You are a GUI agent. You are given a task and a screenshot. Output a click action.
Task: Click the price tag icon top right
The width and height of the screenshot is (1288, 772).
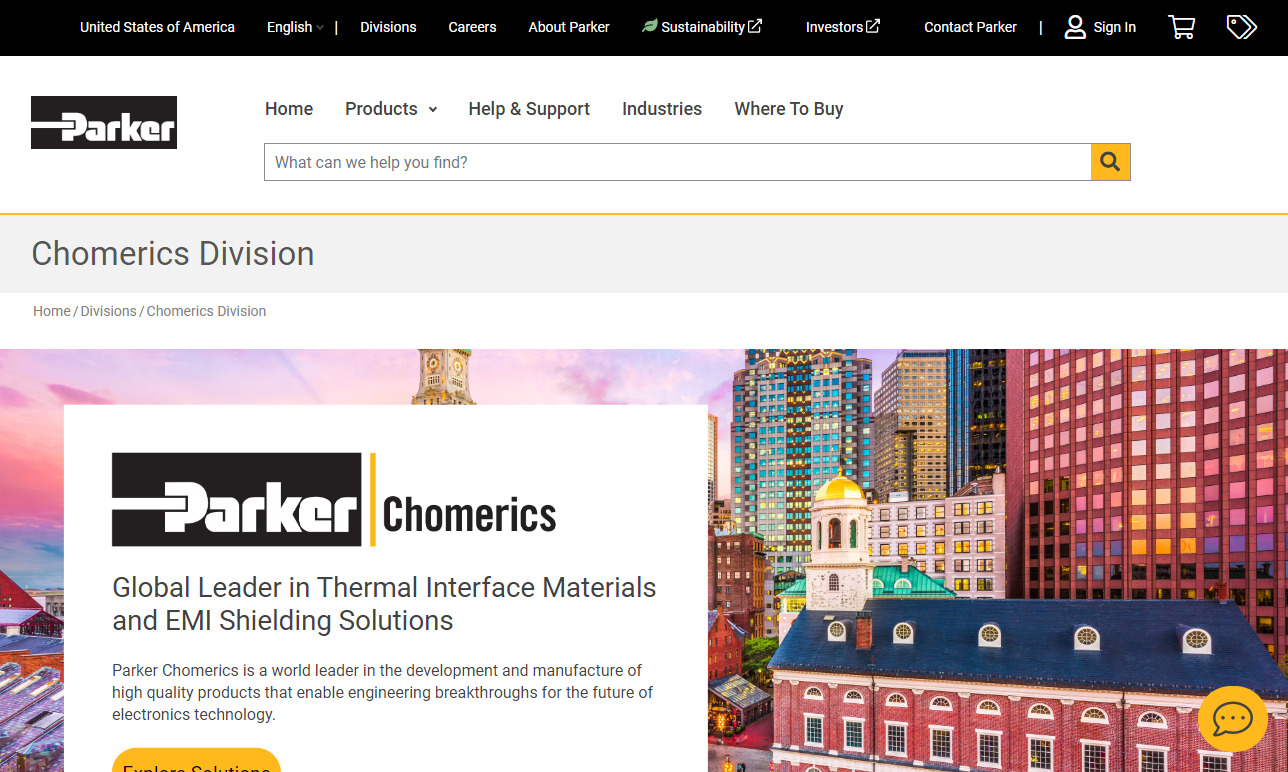1241,27
